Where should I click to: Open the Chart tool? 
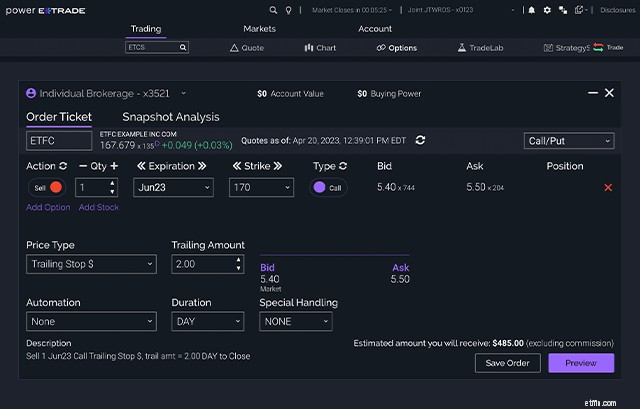click(320, 48)
